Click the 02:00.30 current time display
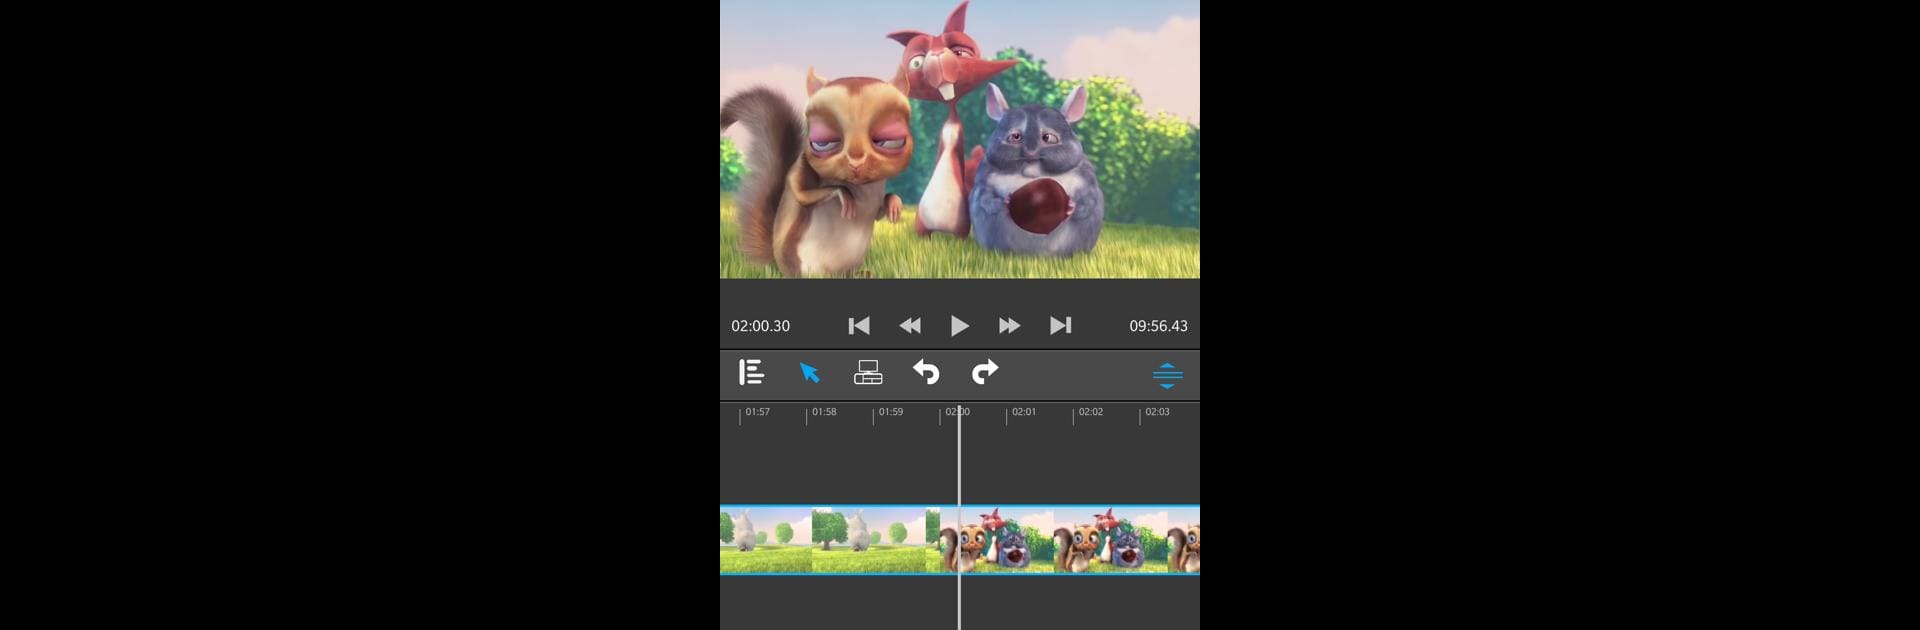Image resolution: width=1920 pixels, height=630 pixels. tap(761, 326)
